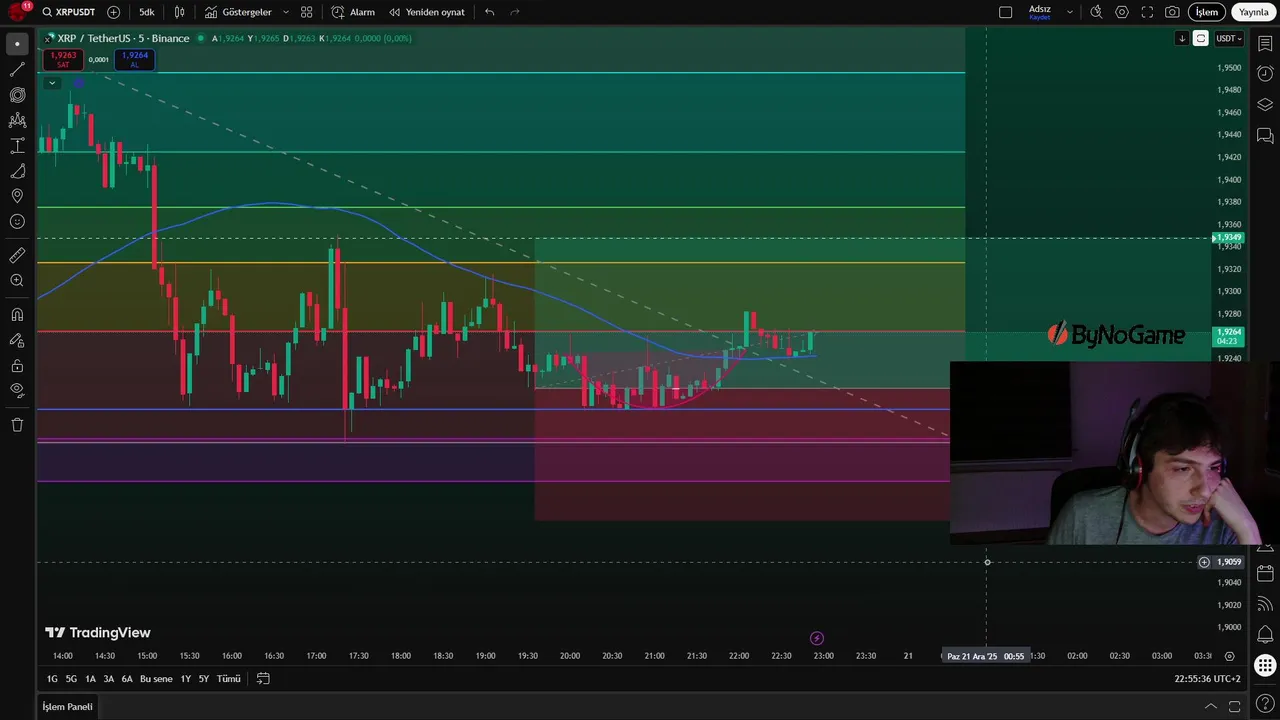Image resolution: width=1280 pixels, height=720 pixels.
Task: Toggle magnet mode for drawings
Action: (x=17, y=315)
